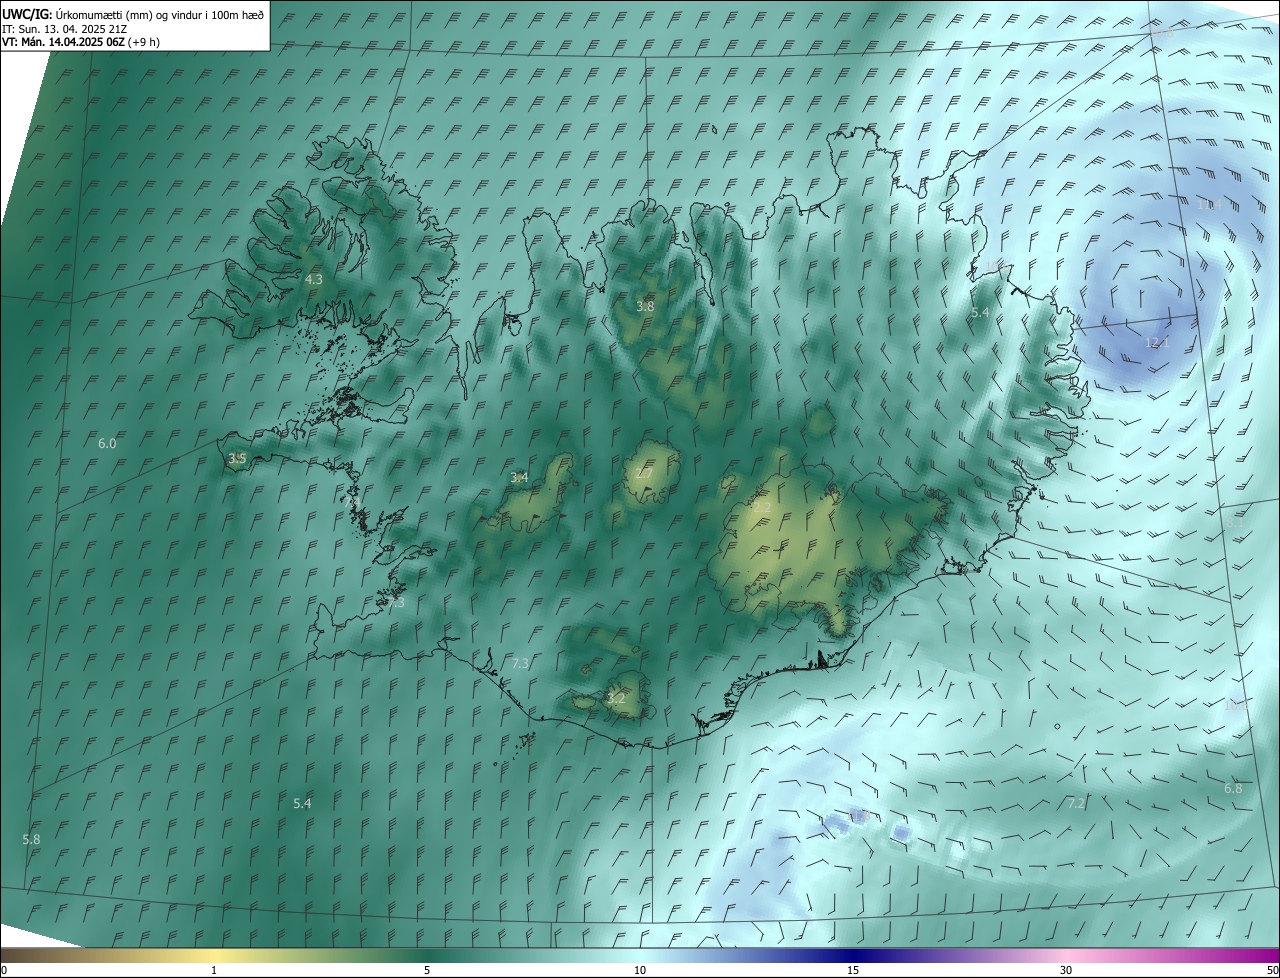Click the 2.7 value on the map
Screen dimensions: 1280x978
643,474
